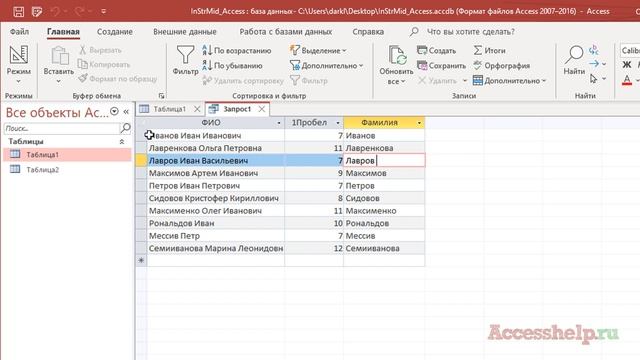Click Удалить сортировку to remove sort

(x=243, y=81)
